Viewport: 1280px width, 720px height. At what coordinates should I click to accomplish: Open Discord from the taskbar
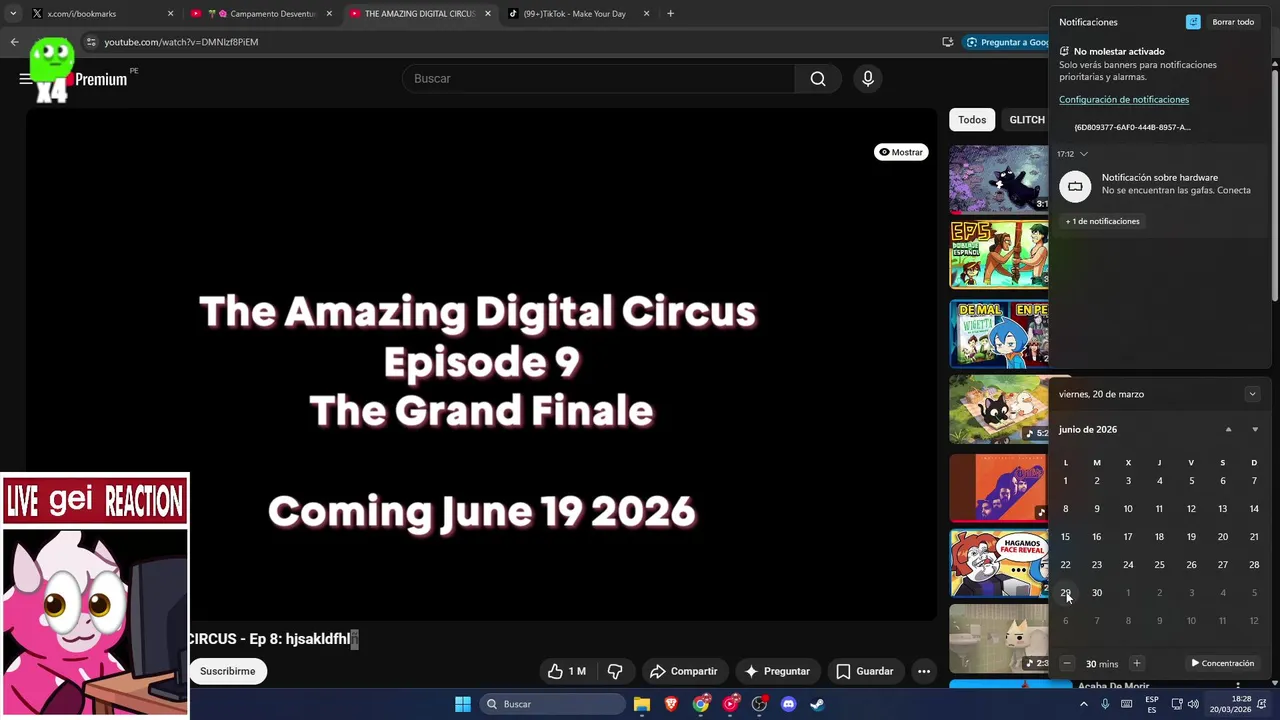[x=788, y=704]
